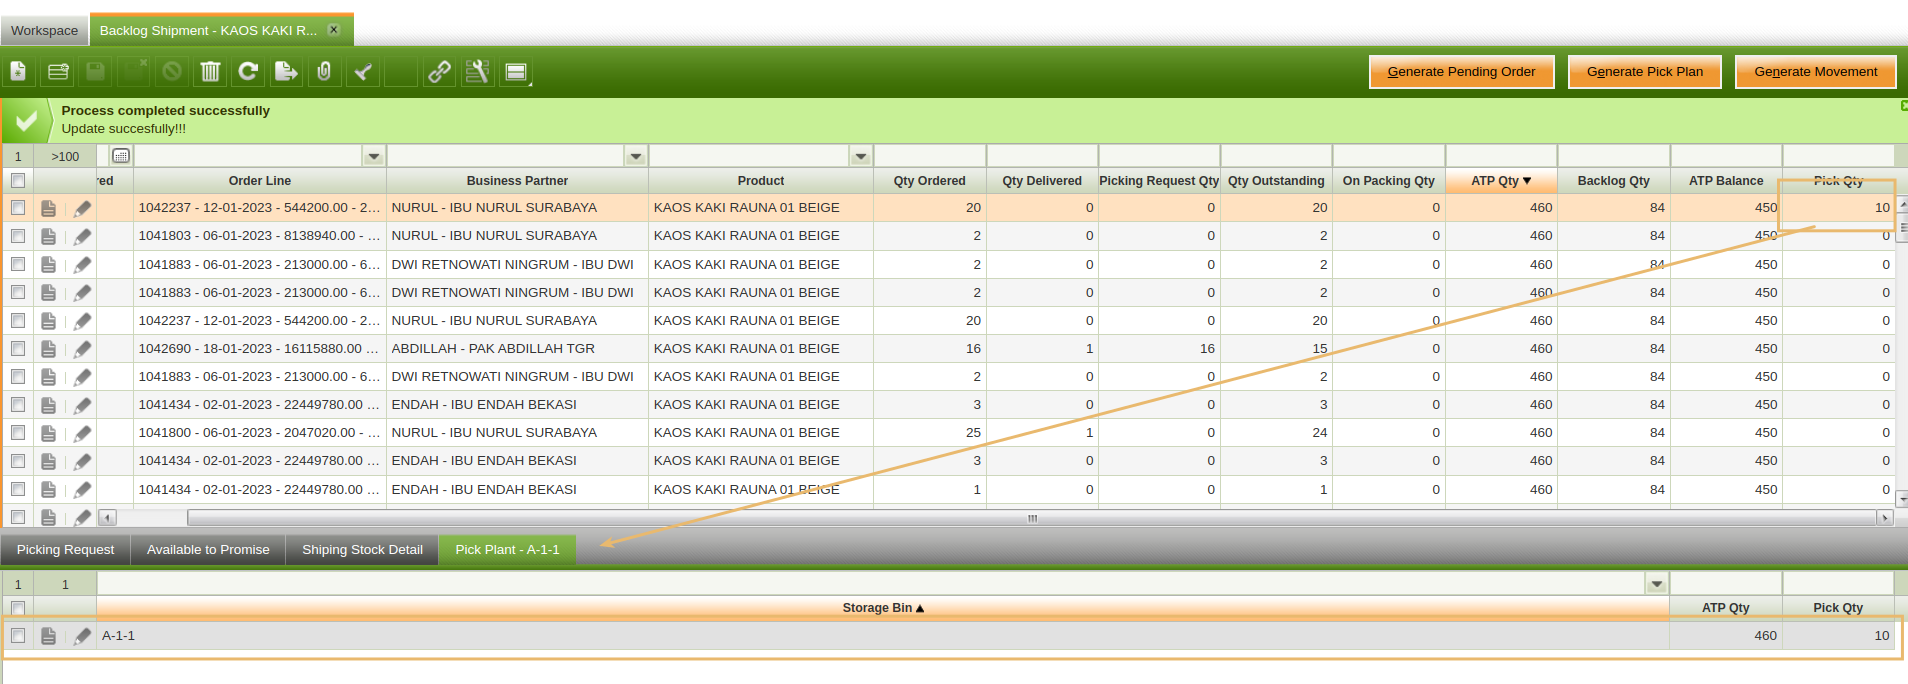This screenshot has height=684, width=1908.
Task: Edit the A-1-1 storage bin row
Action: coord(82,636)
